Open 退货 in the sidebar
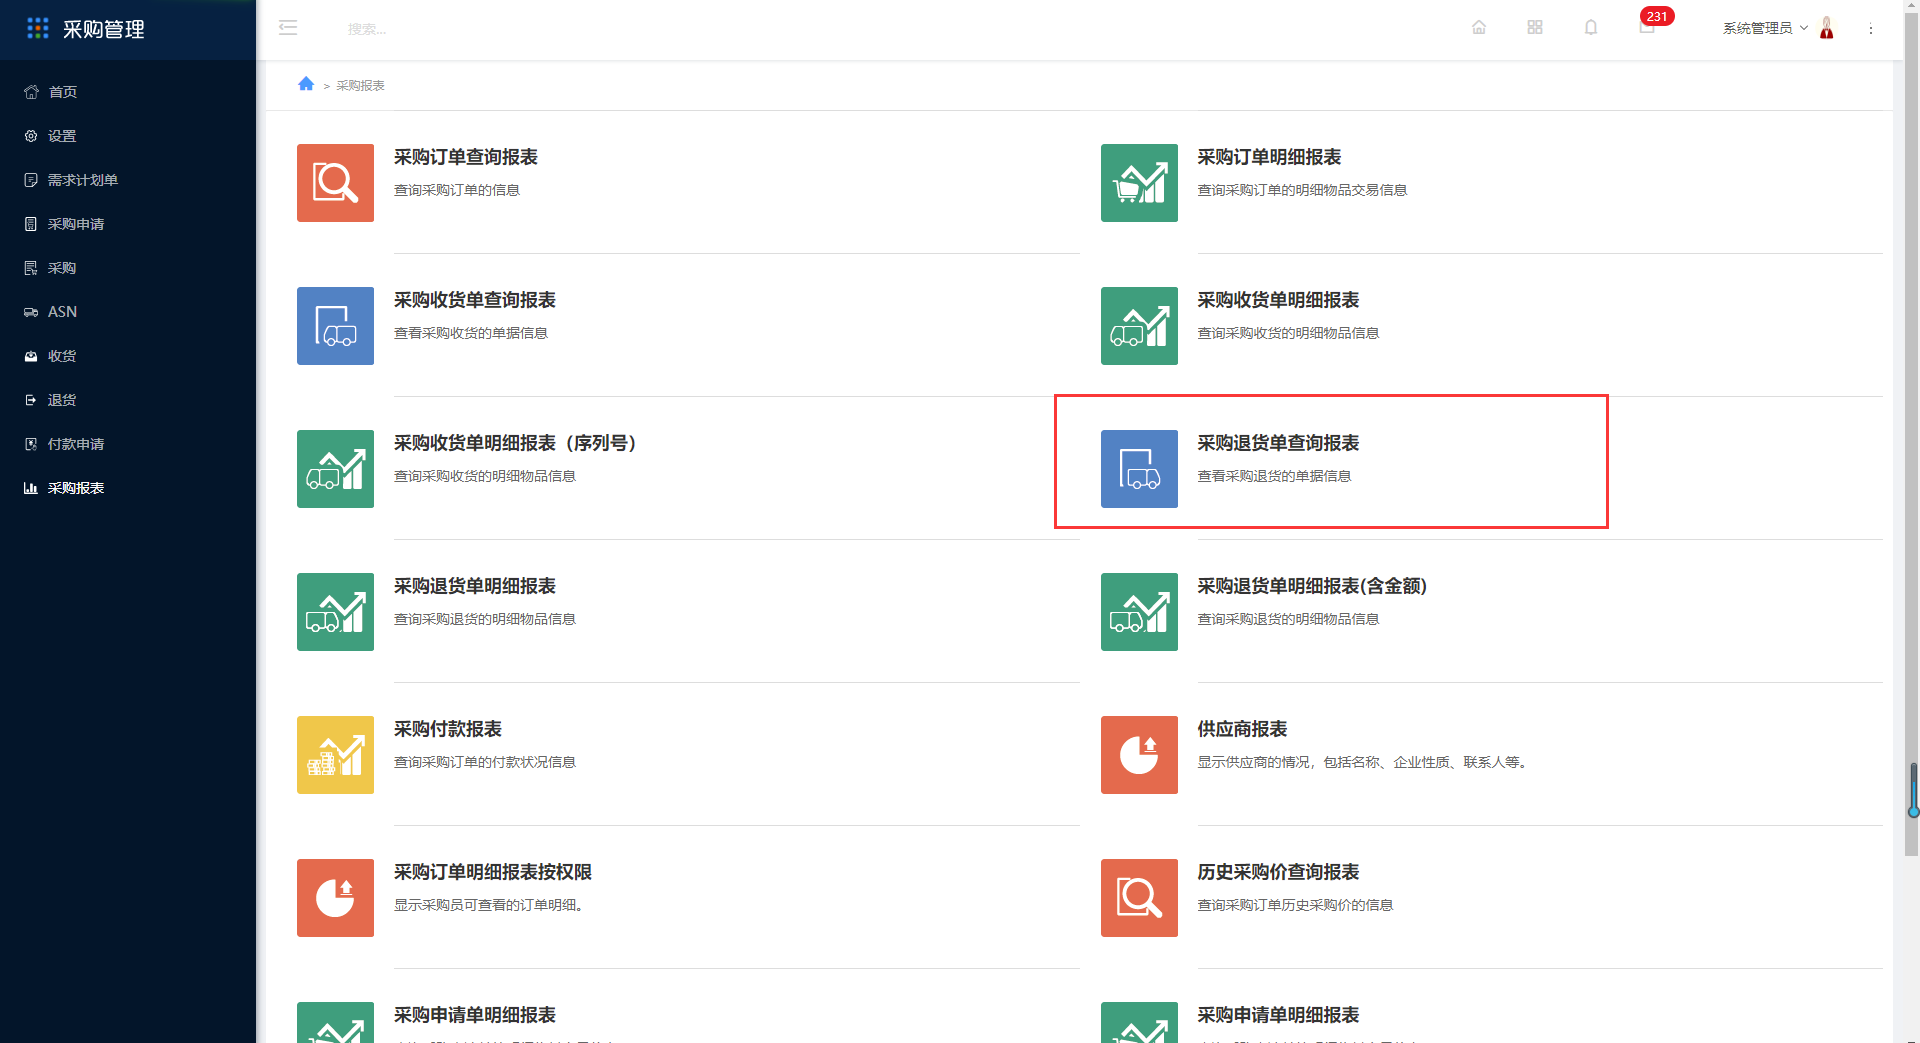 pos(128,400)
